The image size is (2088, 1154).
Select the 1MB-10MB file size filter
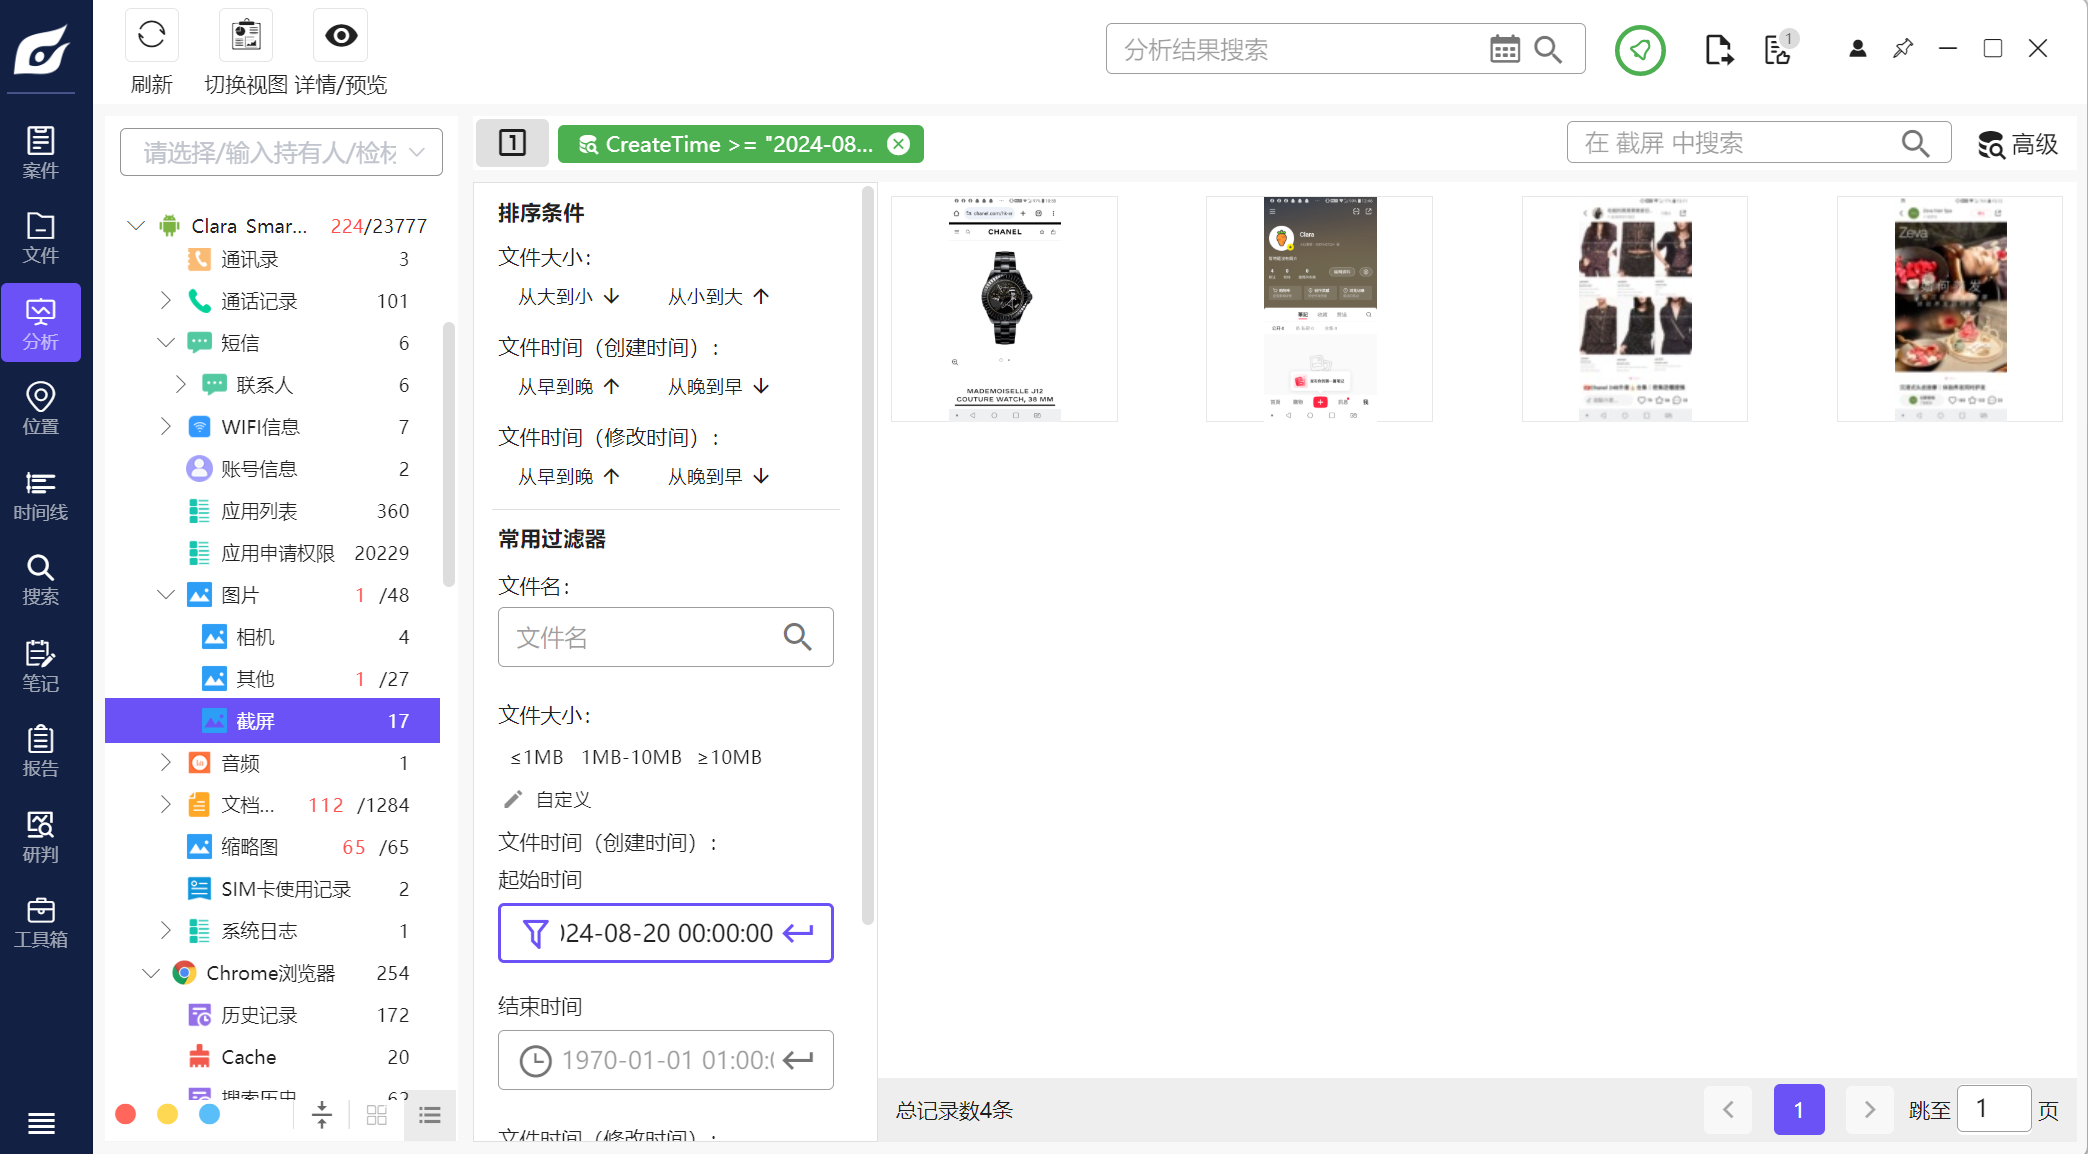pos(631,757)
